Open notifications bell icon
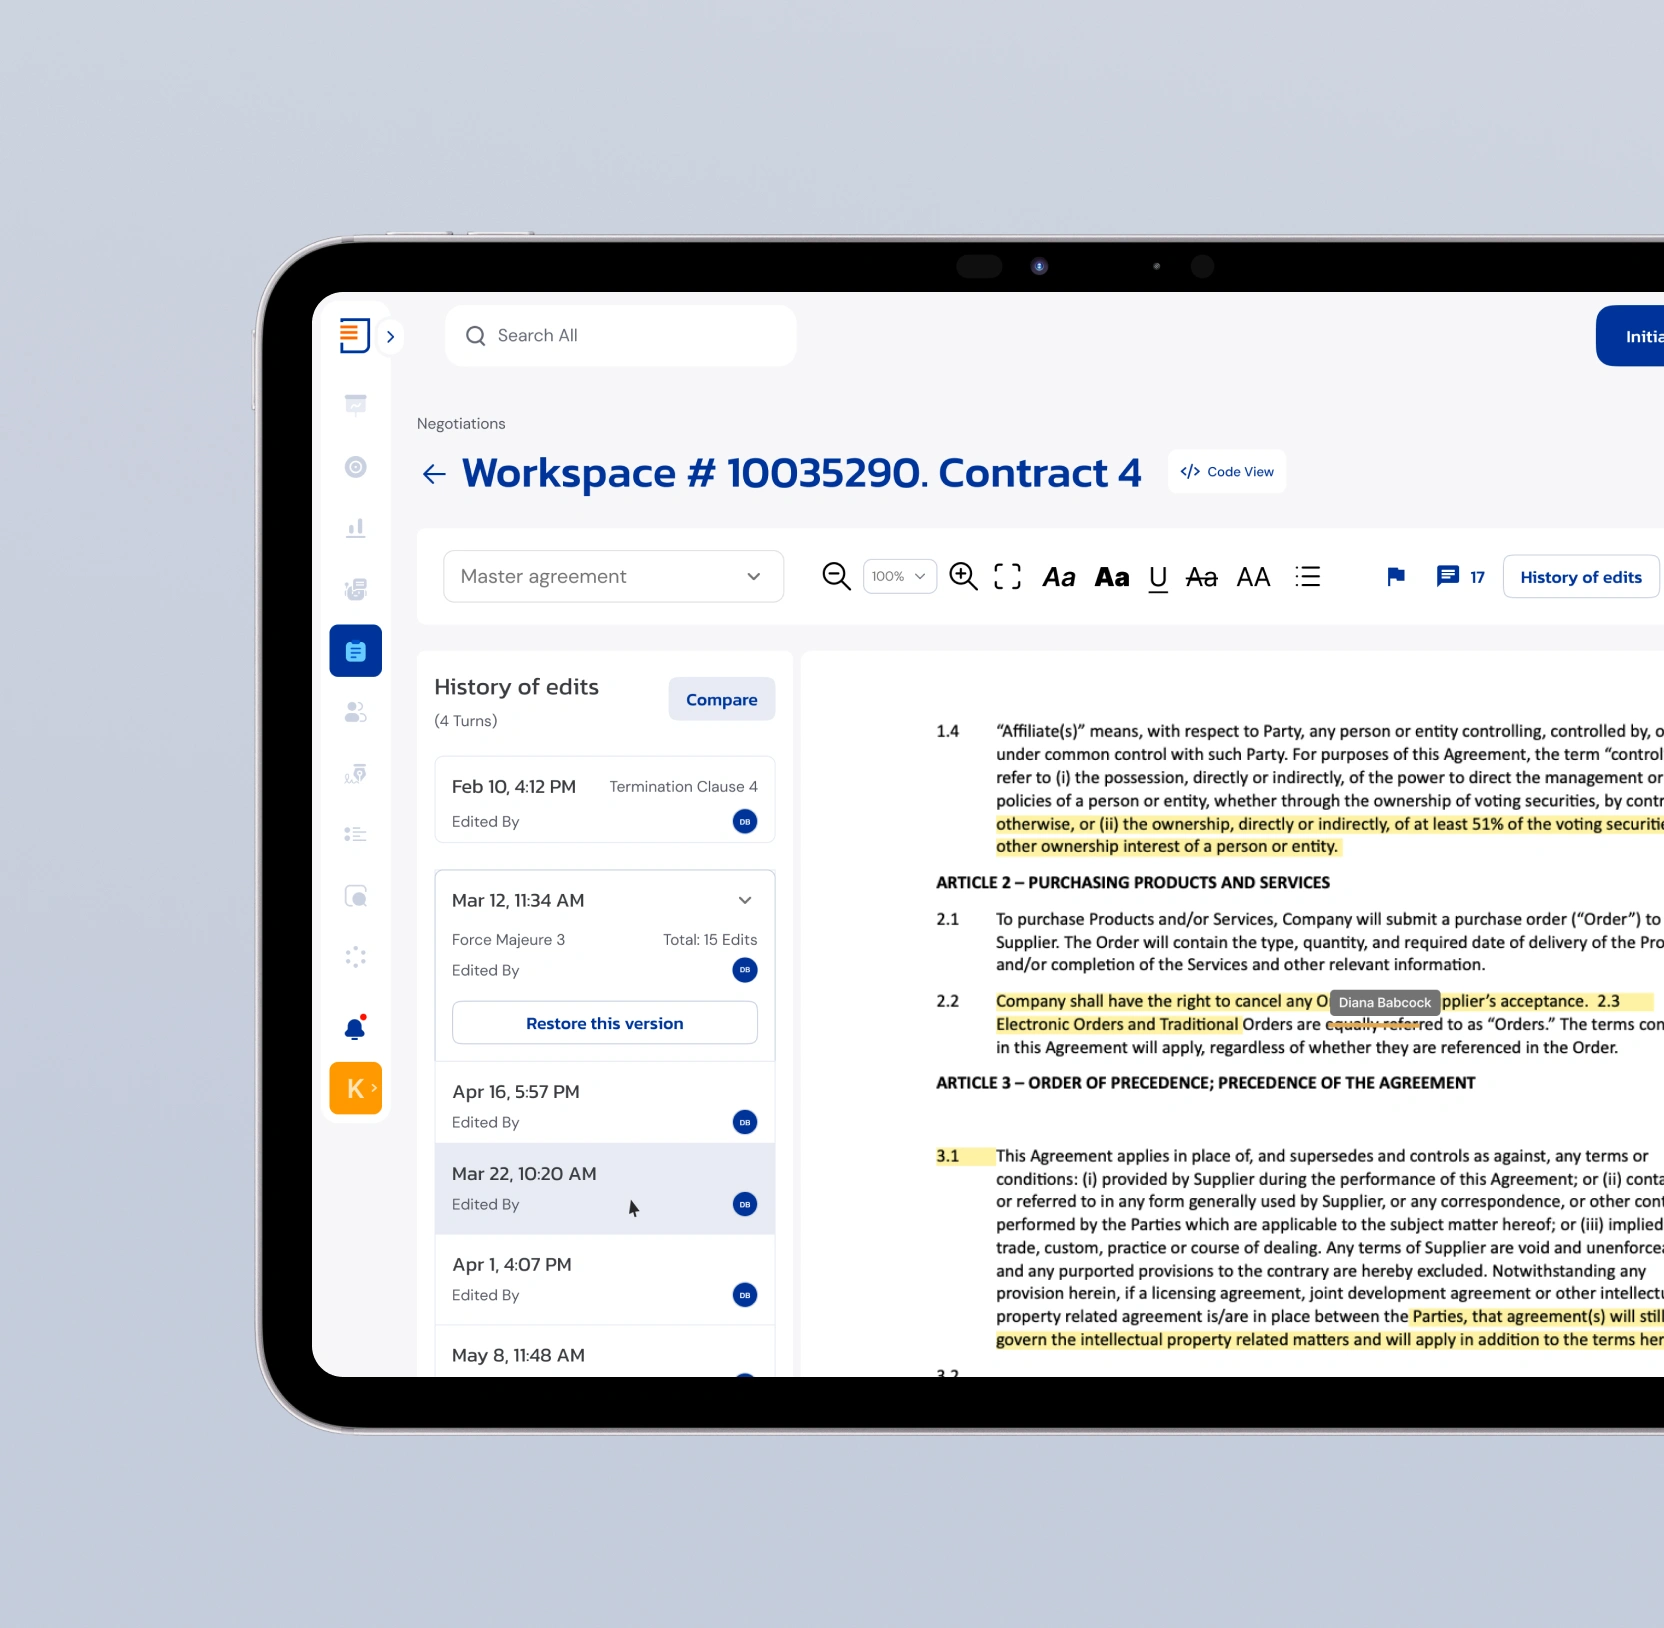This screenshot has height=1628, width=1664. point(355,1028)
